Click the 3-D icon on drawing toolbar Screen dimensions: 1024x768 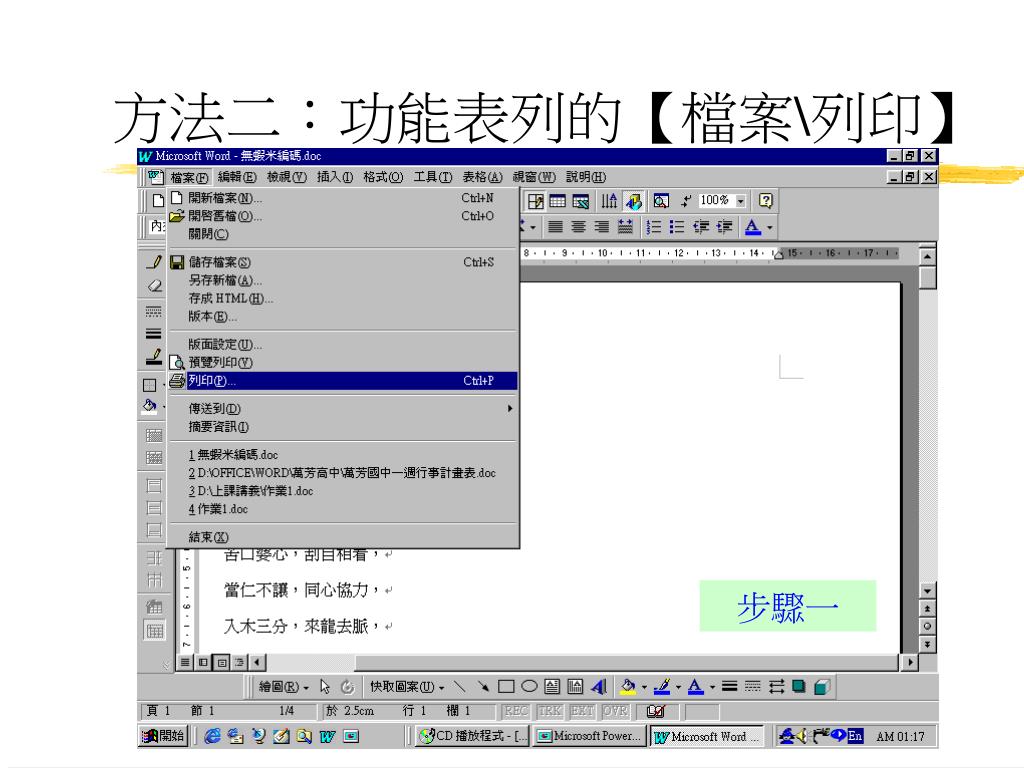click(x=822, y=687)
